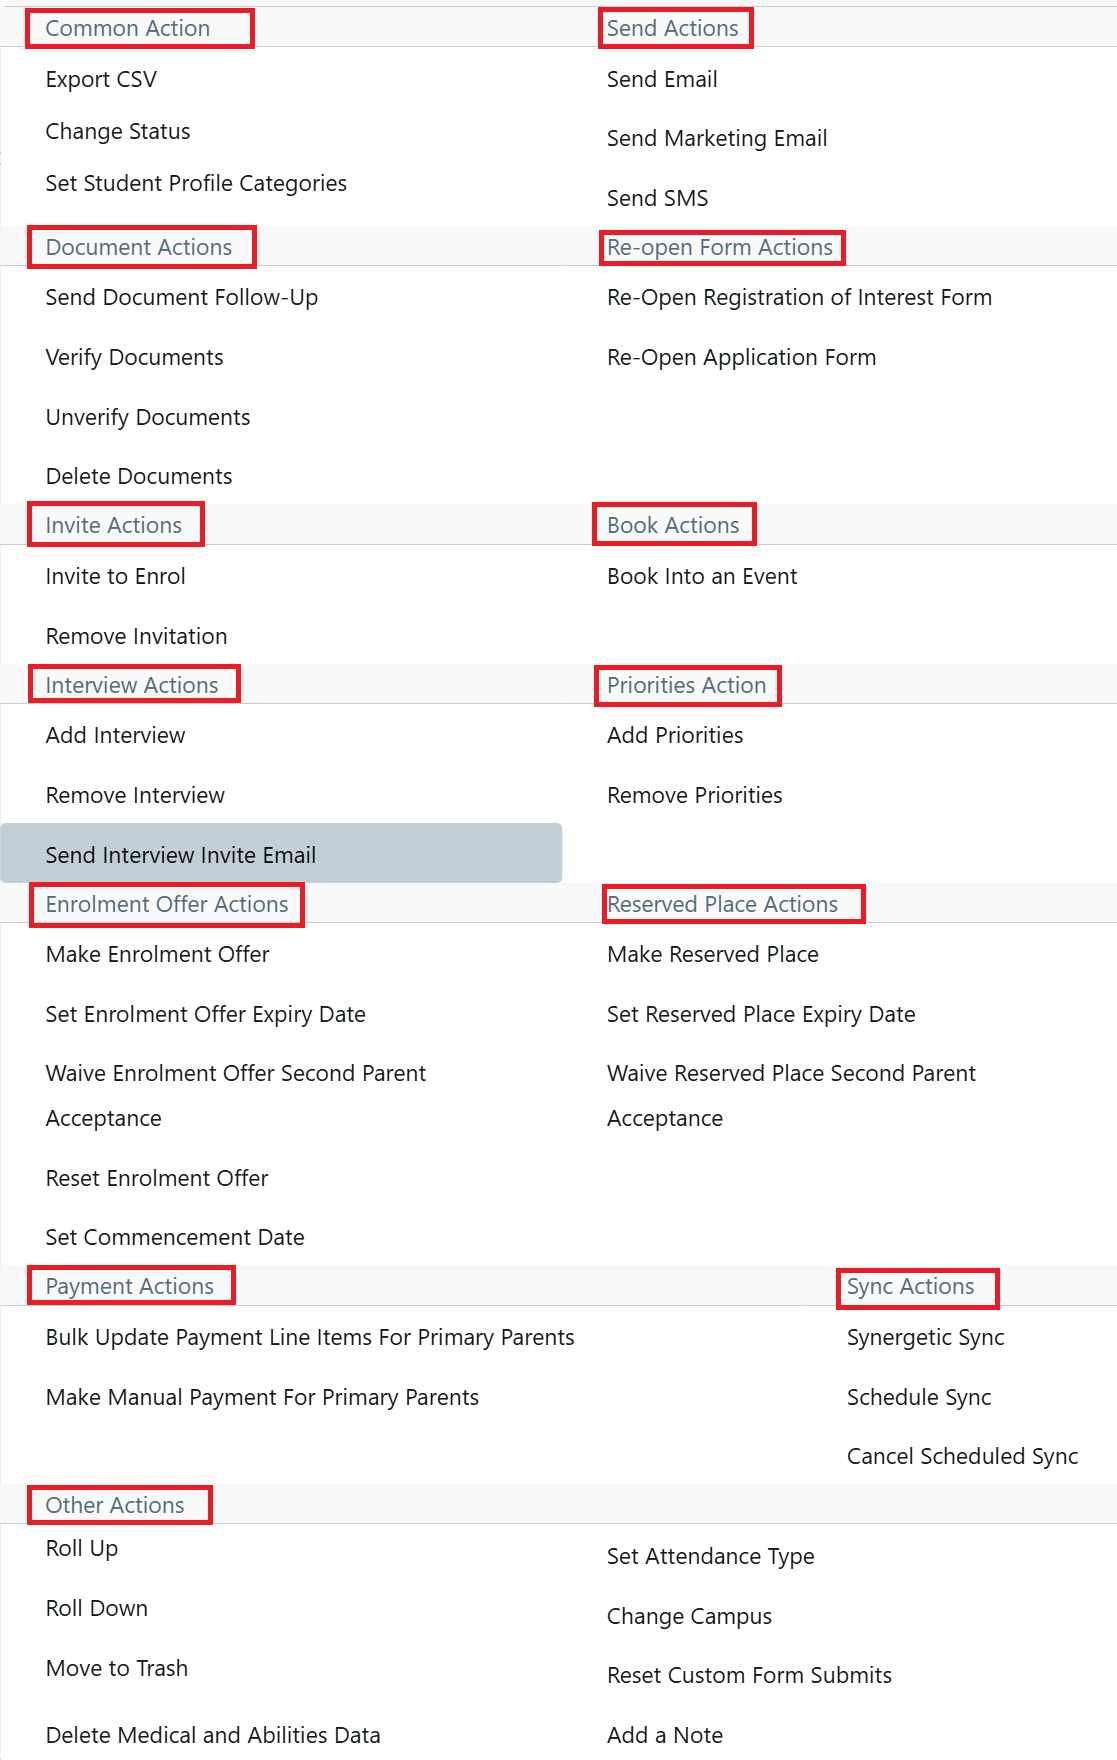Viewport: 1117px width, 1760px height.
Task: Select Book Into an Event
Action: pyautogui.click(x=702, y=577)
